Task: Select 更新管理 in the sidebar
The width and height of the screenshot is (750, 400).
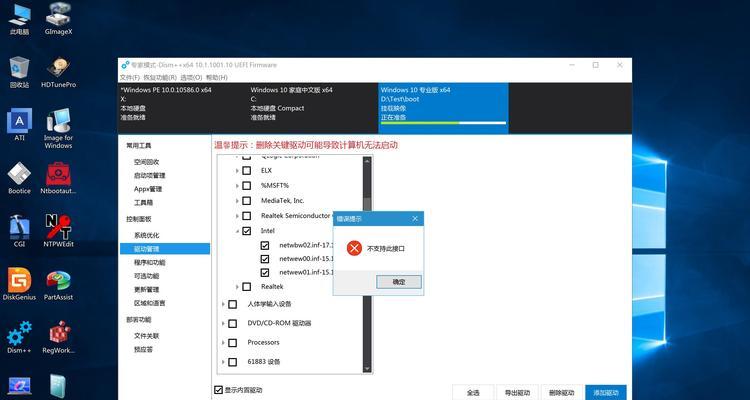Action: (146, 289)
